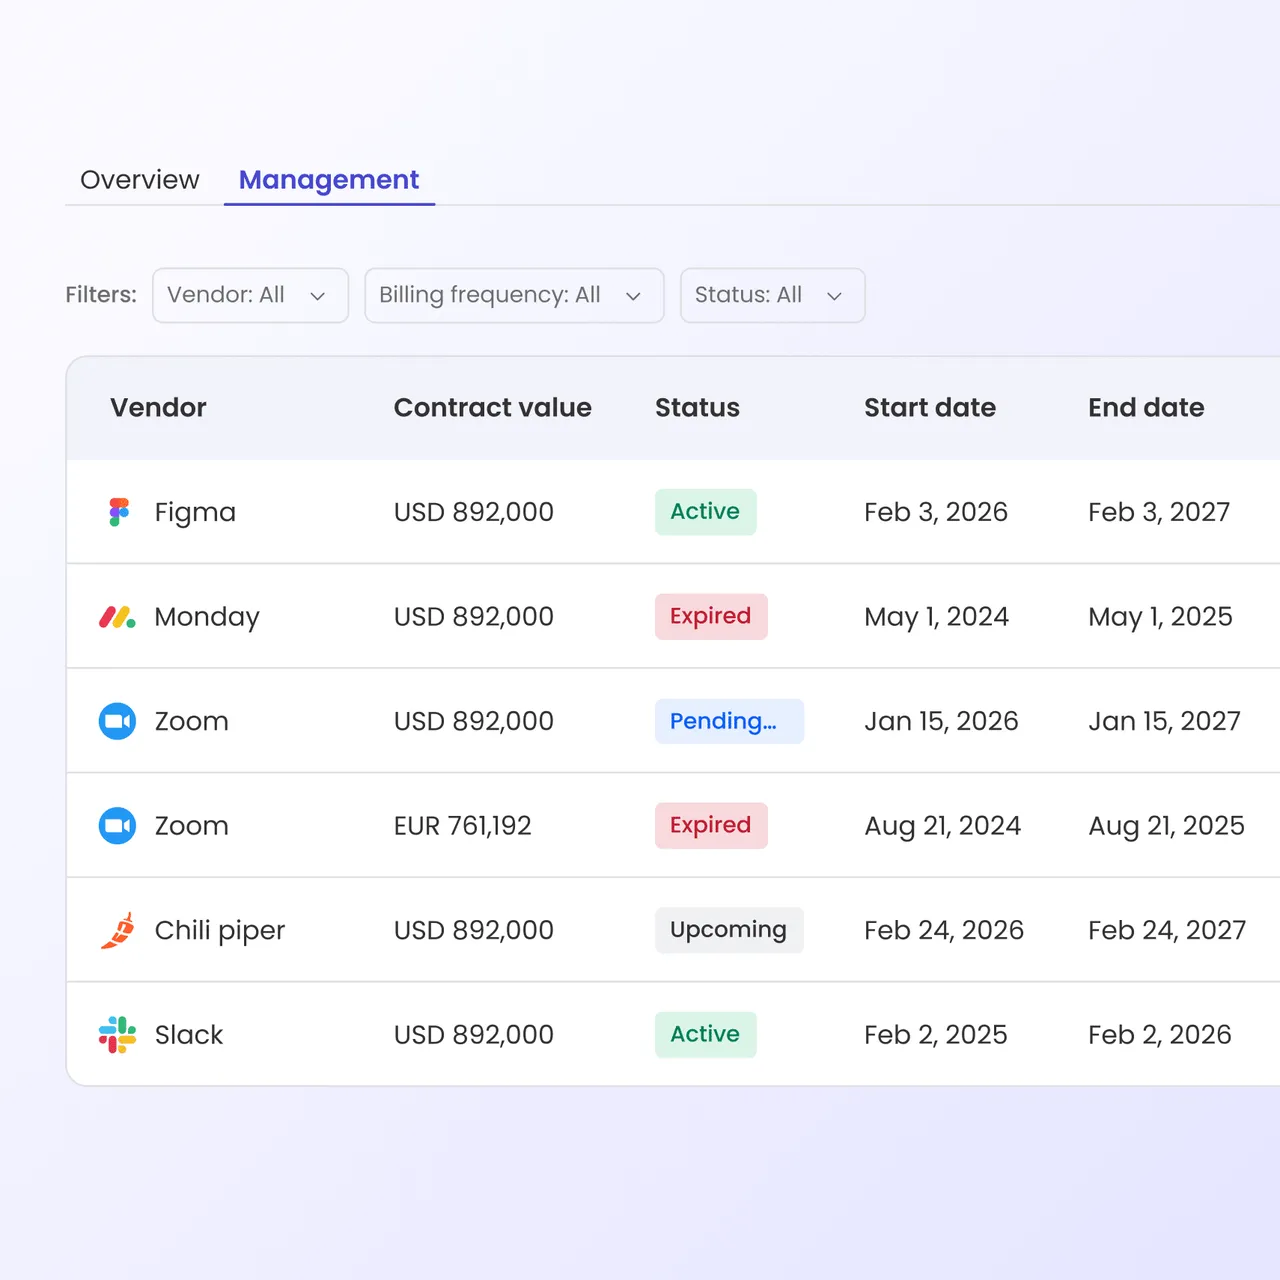Viewport: 1280px width, 1280px height.
Task: Click the Aug 21, 2025 end date
Action: coord(1167,826)
